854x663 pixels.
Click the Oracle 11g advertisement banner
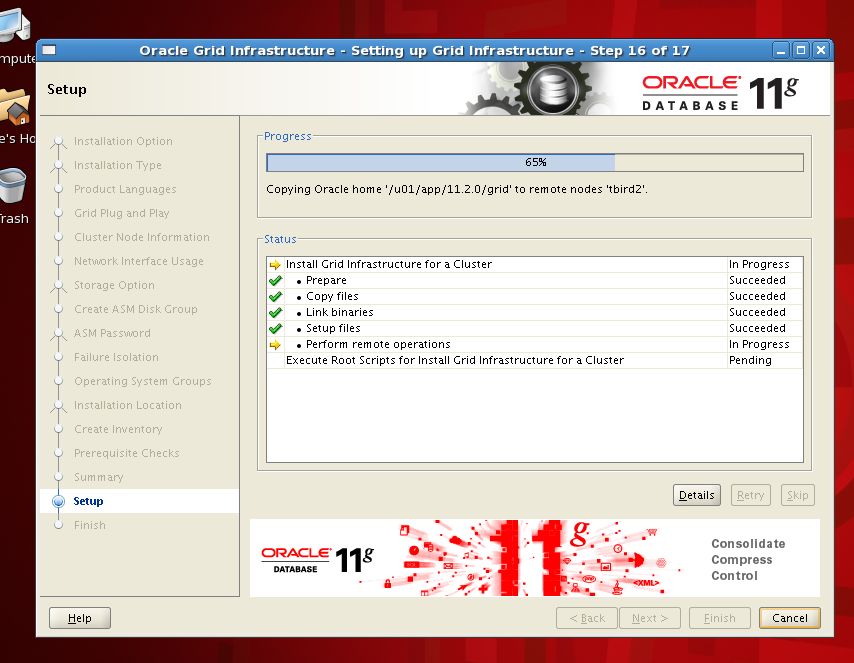pyautogui.click(x=534, y=558)
